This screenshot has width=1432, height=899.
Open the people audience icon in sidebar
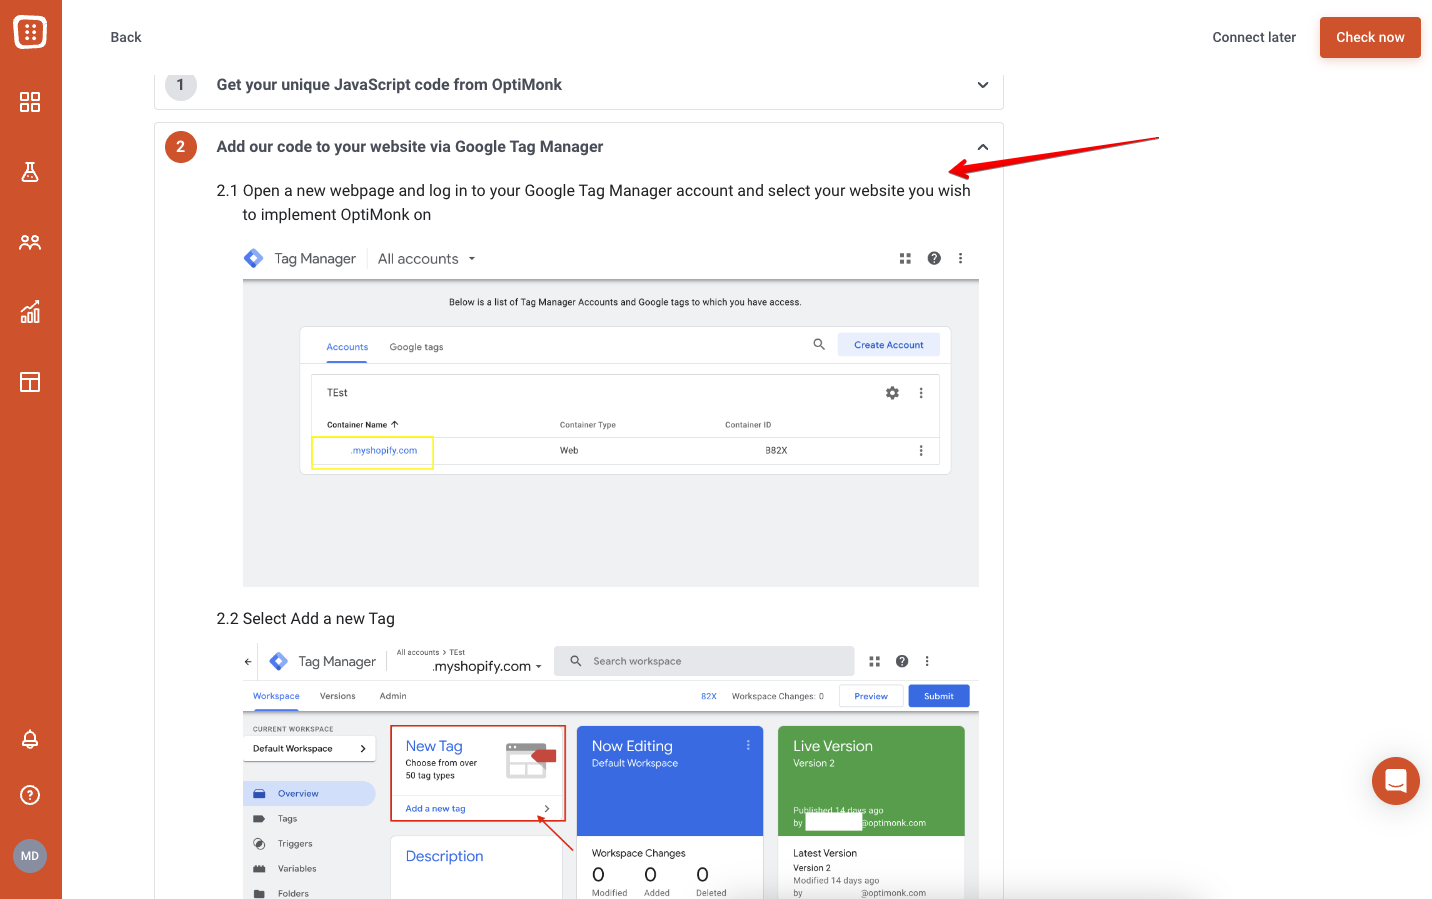pos(30,242)
